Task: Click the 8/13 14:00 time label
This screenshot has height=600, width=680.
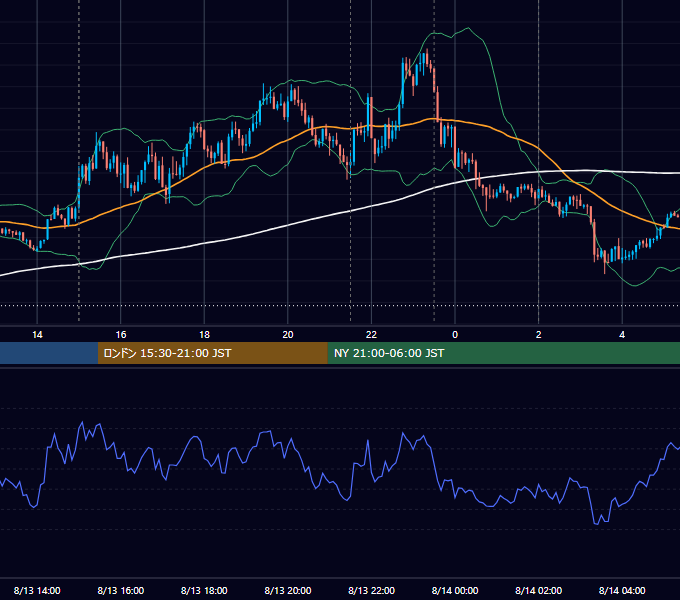Action: [x=37, y=590]
